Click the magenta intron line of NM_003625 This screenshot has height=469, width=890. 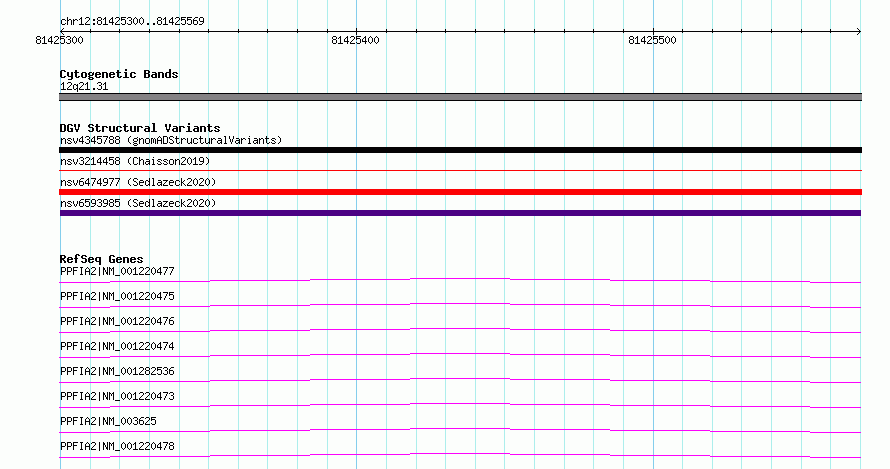[460, 429]
